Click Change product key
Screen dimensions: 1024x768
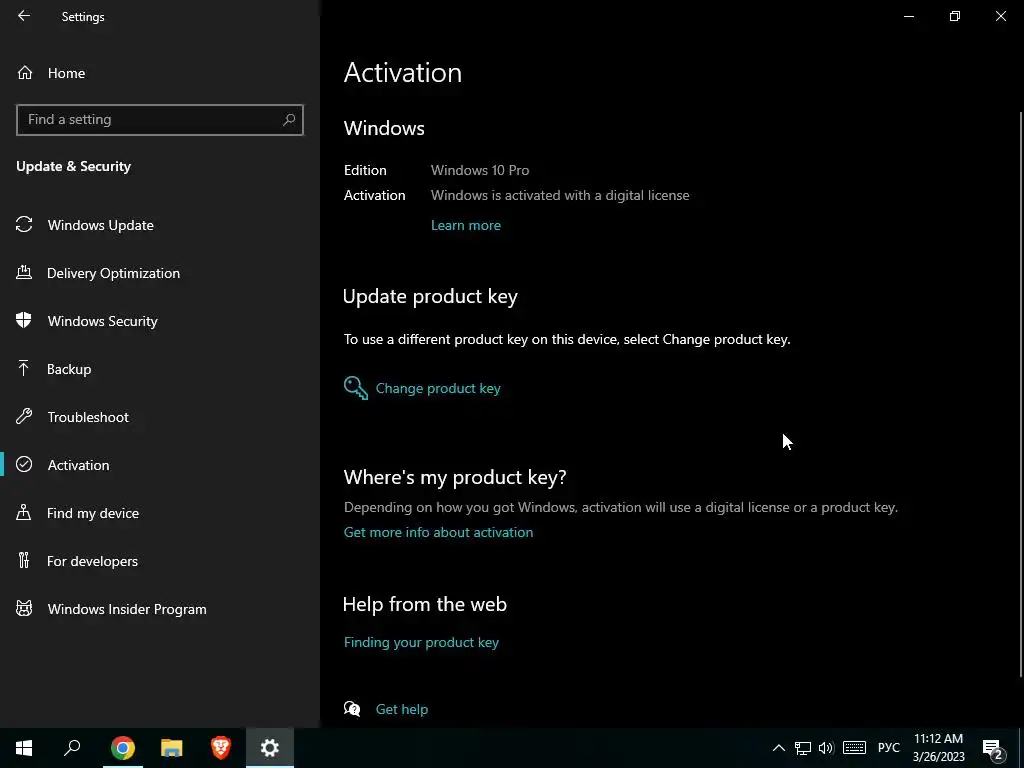[438, 388]
